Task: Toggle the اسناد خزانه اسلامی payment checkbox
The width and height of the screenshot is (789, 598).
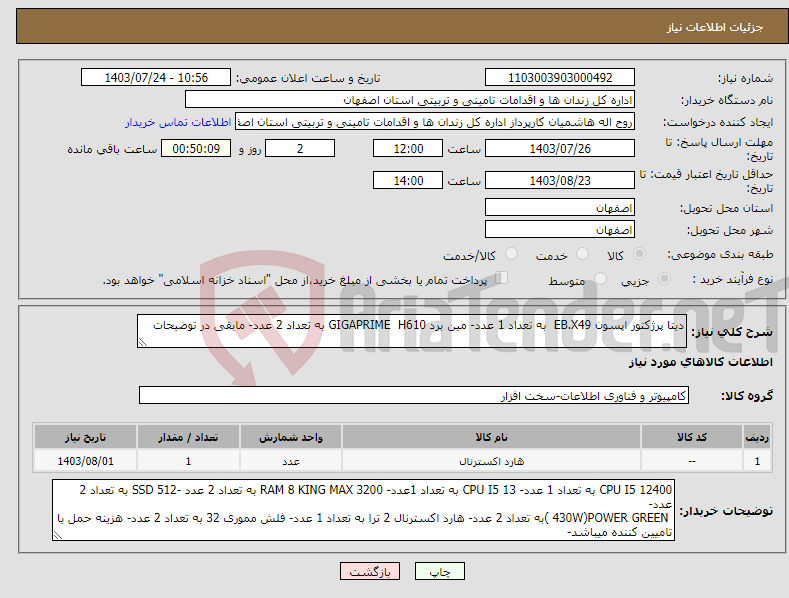Action: tap(501, 278)
